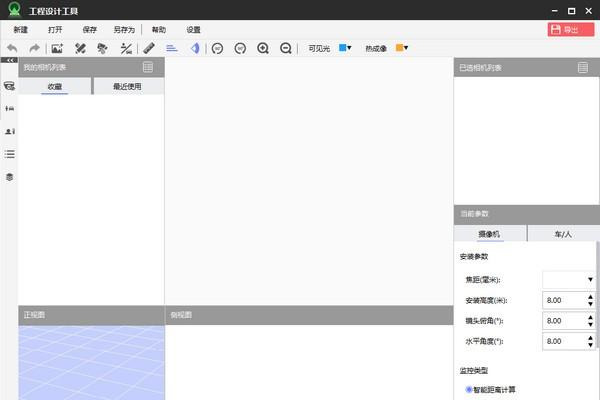Close the 工程设计工具 window
This screenshot has width=600, height=400.
click(589, 11)
